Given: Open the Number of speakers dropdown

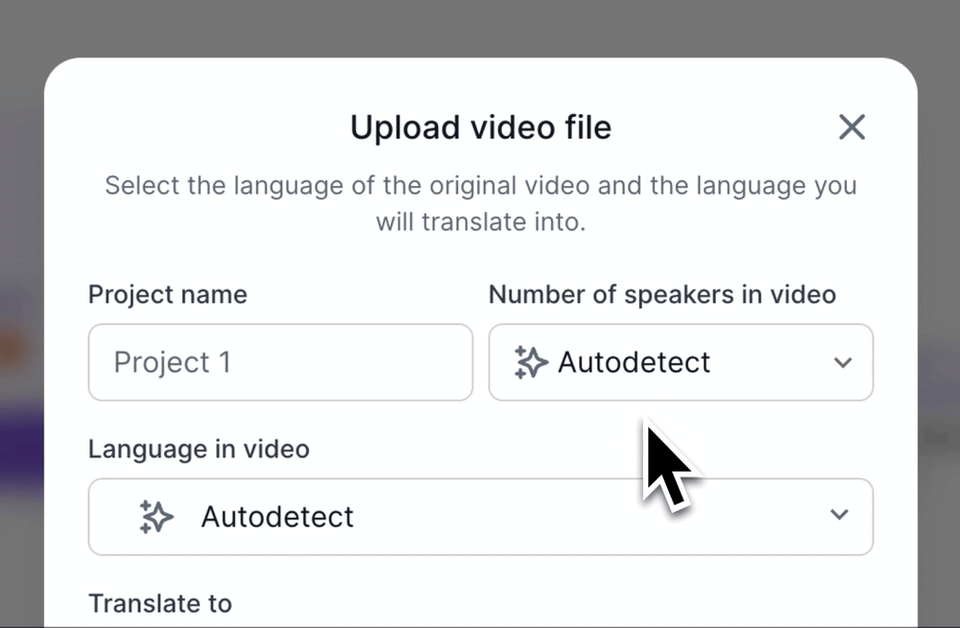Looking at the screenshot, I should [x=680, y=362].
